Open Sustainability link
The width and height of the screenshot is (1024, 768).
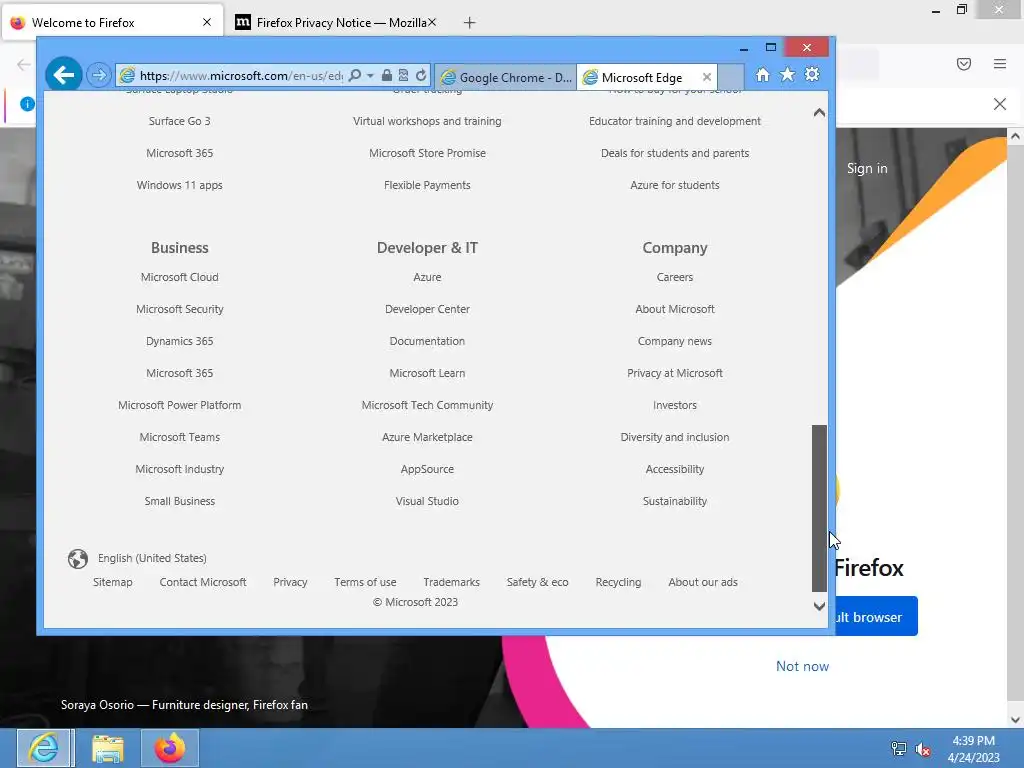coord(675,501)
